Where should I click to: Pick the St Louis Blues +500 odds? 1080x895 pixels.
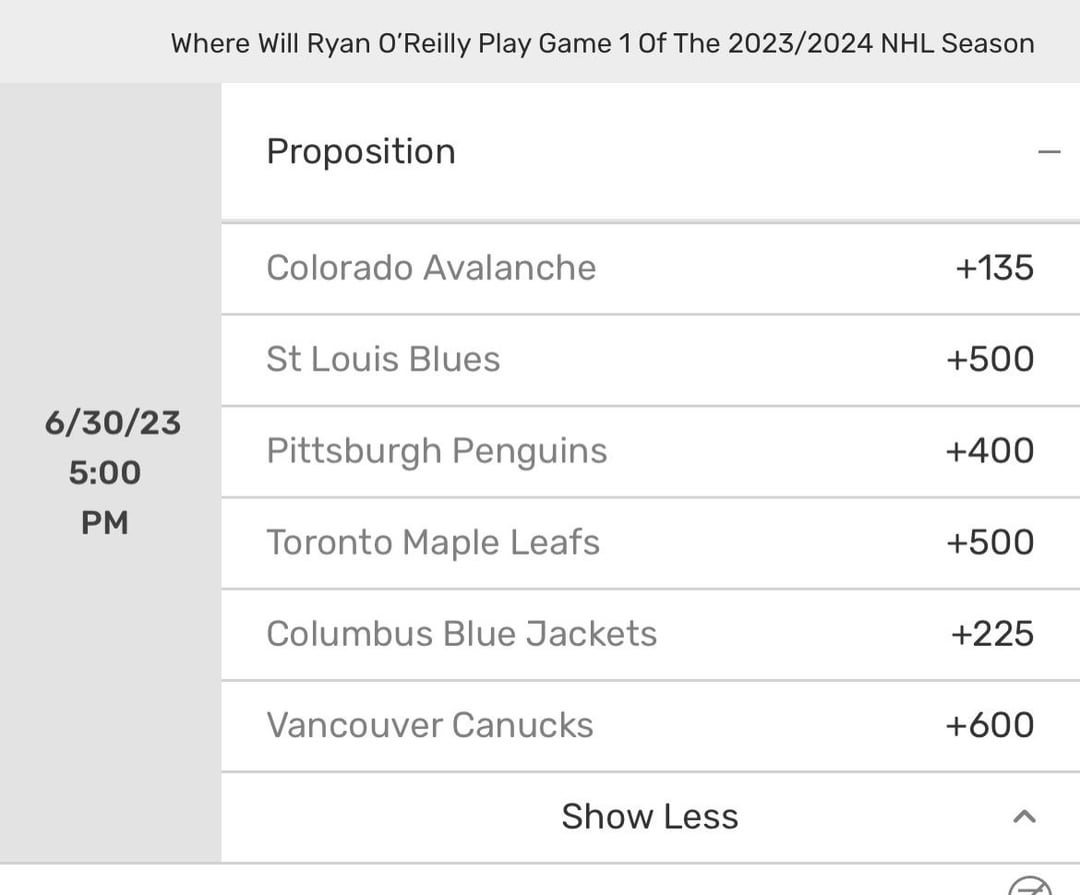pyautogui.click(x=990, y=360)
